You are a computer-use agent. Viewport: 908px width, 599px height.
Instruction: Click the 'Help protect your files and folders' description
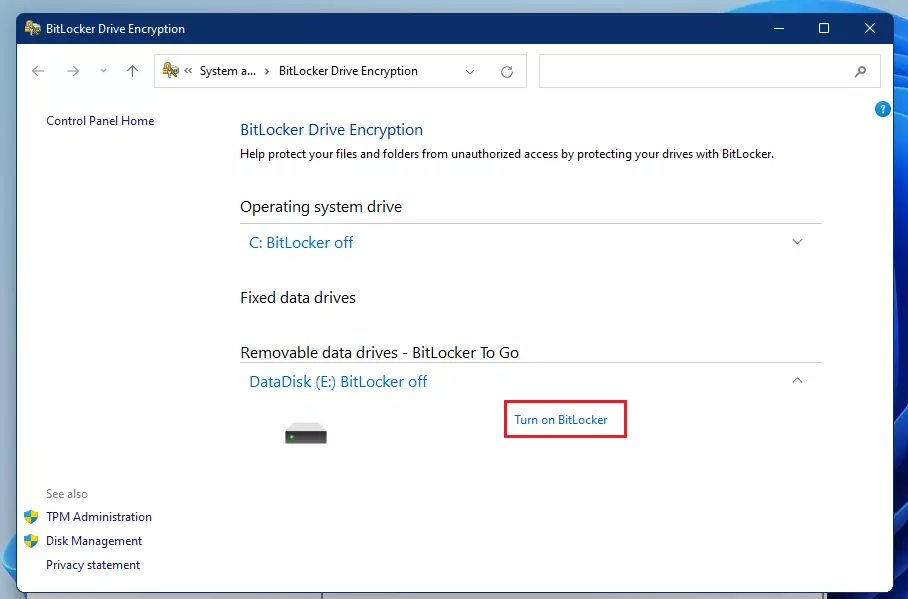pos(507,154)
